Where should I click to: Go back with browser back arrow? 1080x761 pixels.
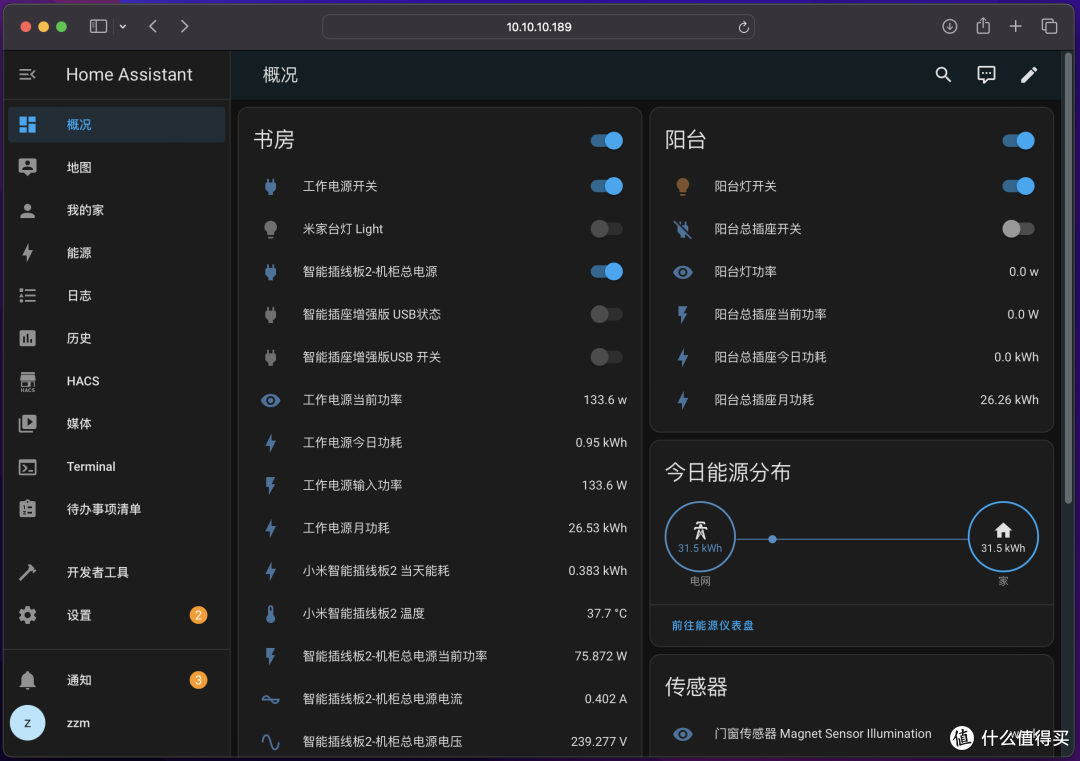153,26
